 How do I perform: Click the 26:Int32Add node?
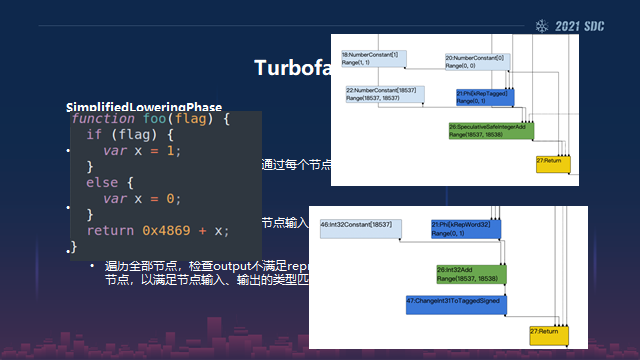471,274
